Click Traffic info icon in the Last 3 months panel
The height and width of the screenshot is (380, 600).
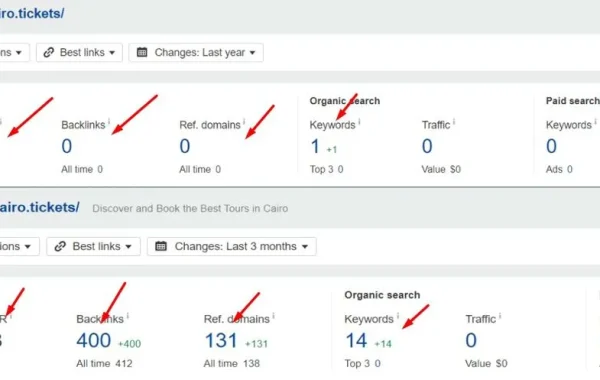pos(500,316)
